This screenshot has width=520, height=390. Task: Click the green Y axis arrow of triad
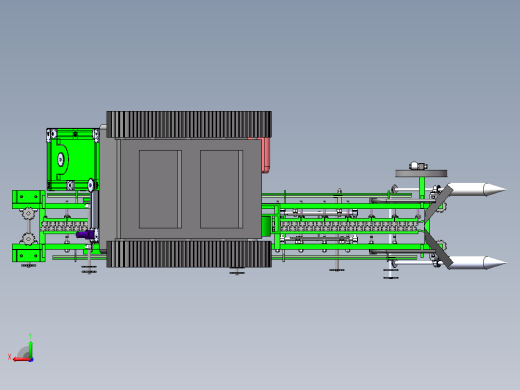30,347
